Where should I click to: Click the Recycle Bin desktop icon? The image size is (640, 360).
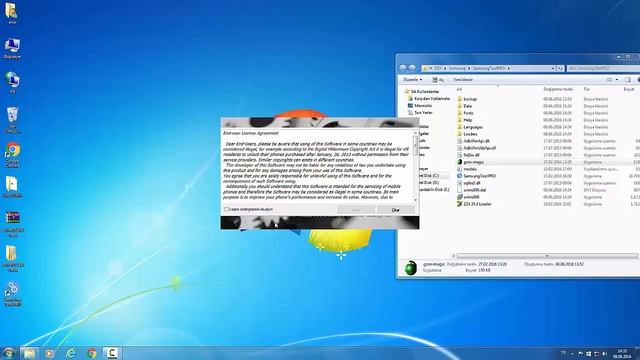[13, 120]
